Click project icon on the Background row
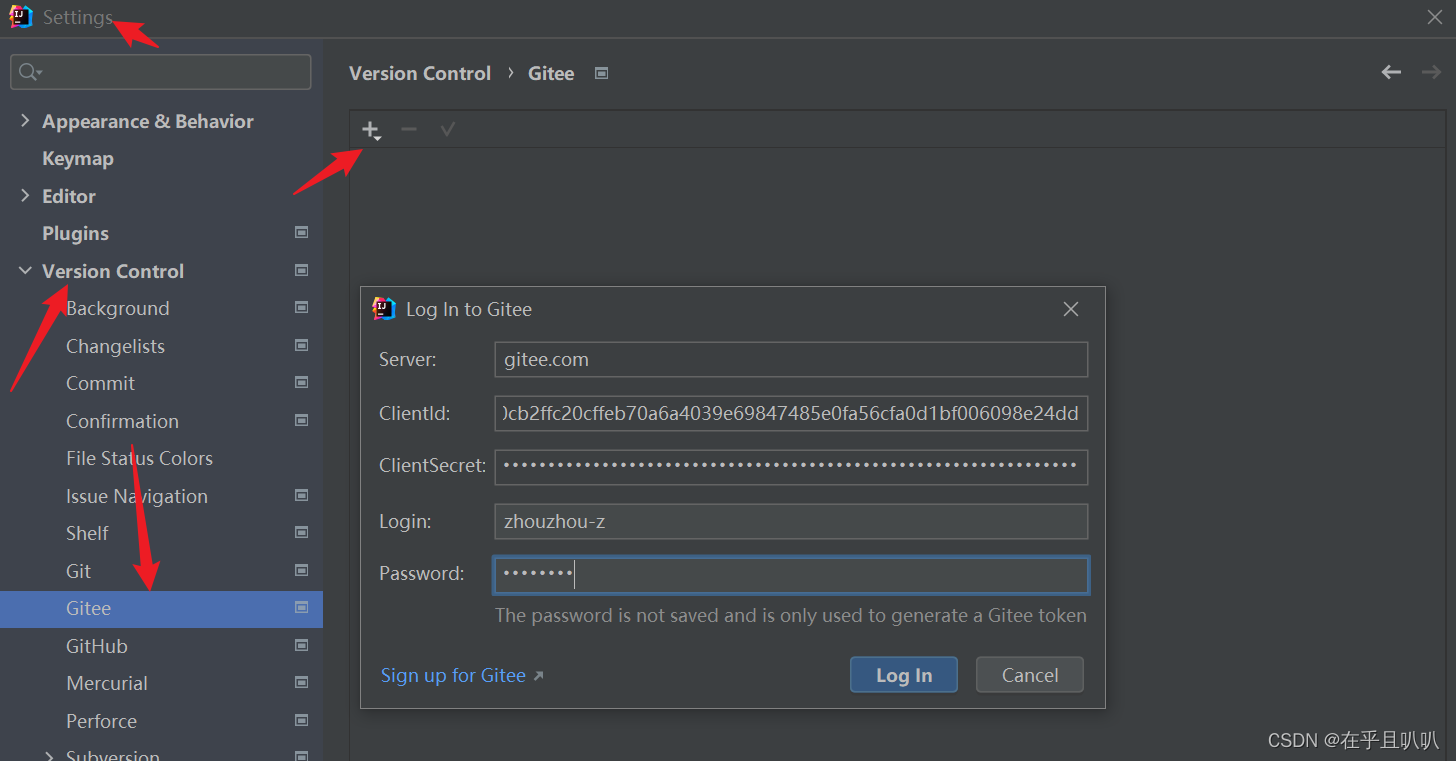The height and width of the screenshot is (761, 1456). click(301, 308)
